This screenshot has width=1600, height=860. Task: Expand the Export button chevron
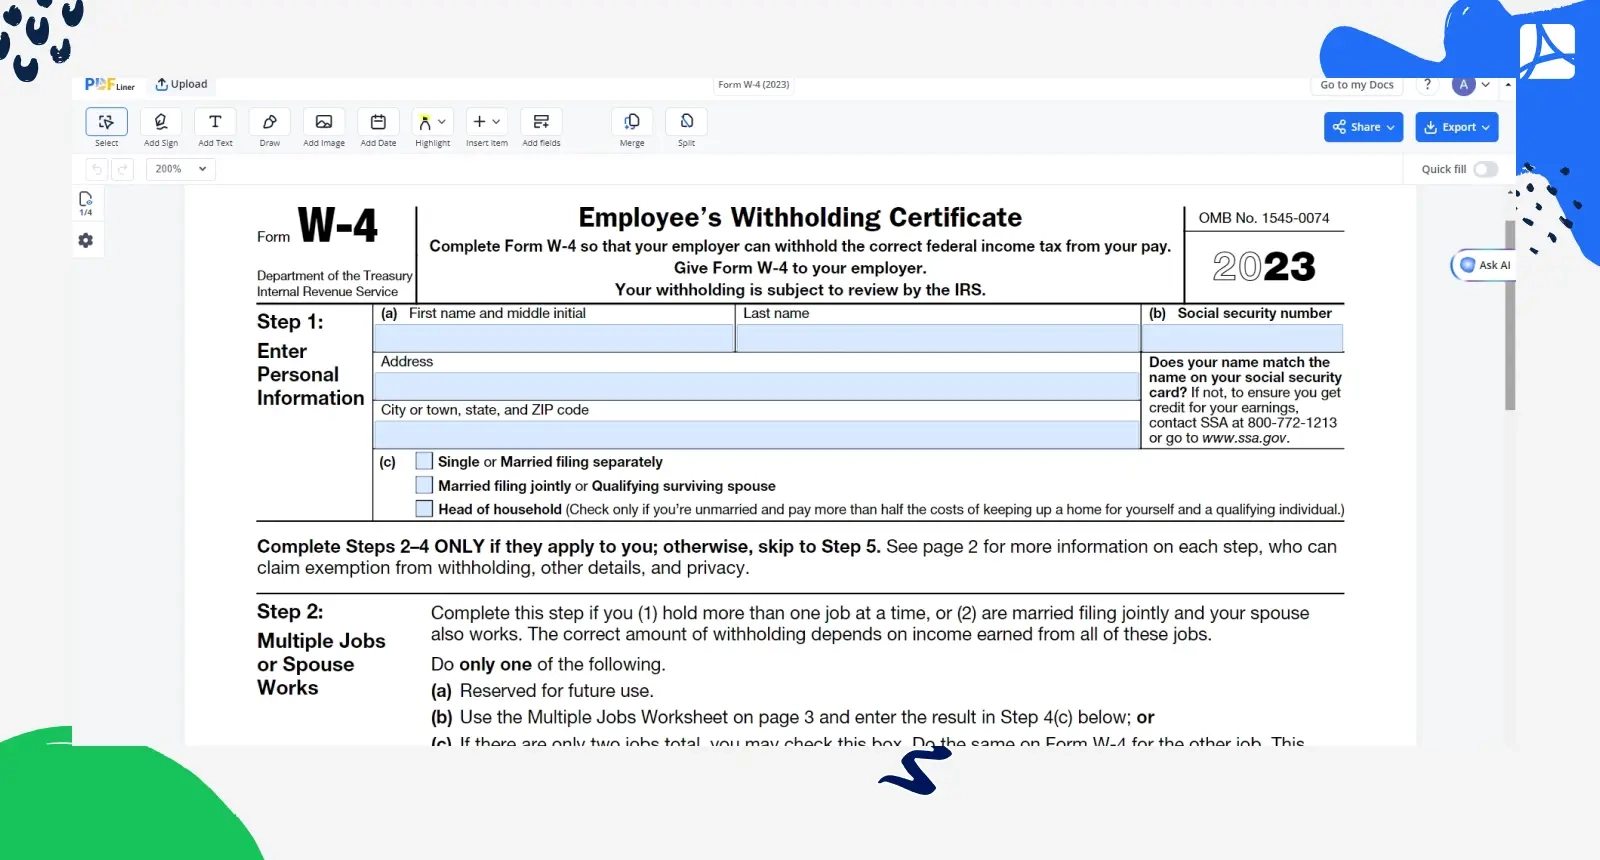point(1485,128)
